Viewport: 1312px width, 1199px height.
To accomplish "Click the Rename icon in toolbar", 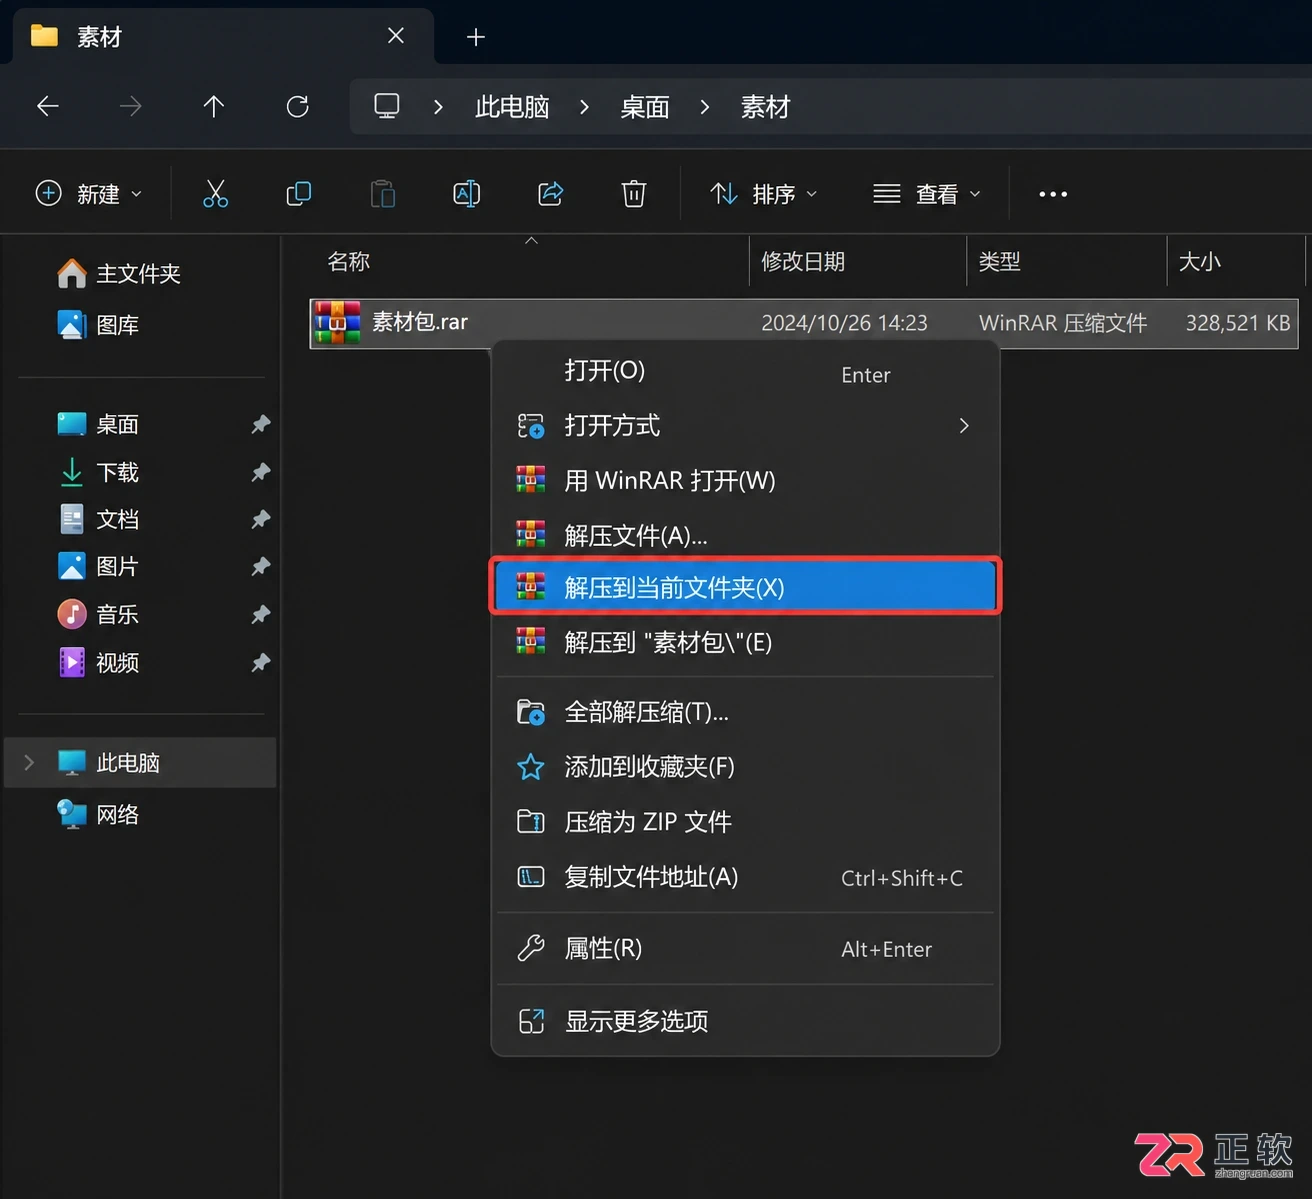I will pos(467,193).
